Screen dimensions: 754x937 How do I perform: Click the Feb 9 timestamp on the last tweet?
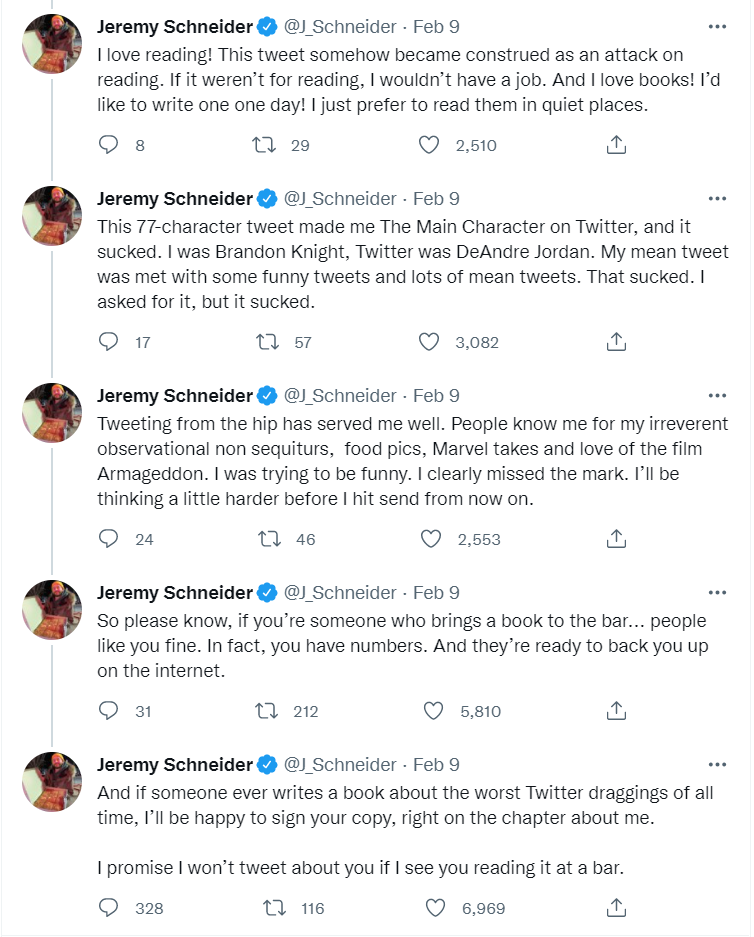[x=436, y=764]
